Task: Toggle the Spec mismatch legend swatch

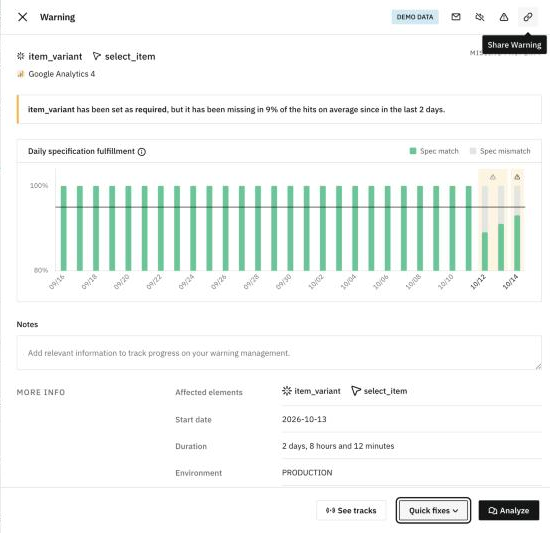Action: point(473,151)
